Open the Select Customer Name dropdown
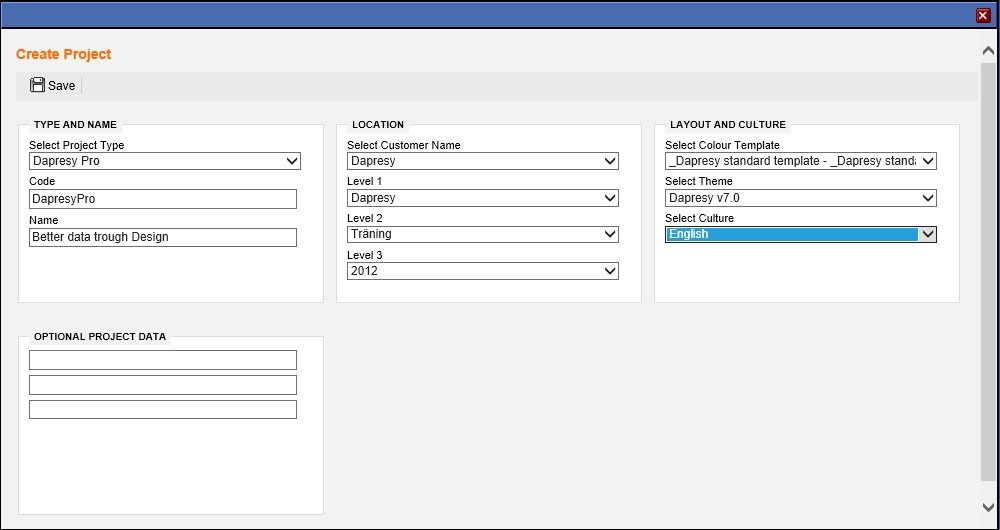Viewport: 1000px width, 530px height. click(x=483, y=161)
